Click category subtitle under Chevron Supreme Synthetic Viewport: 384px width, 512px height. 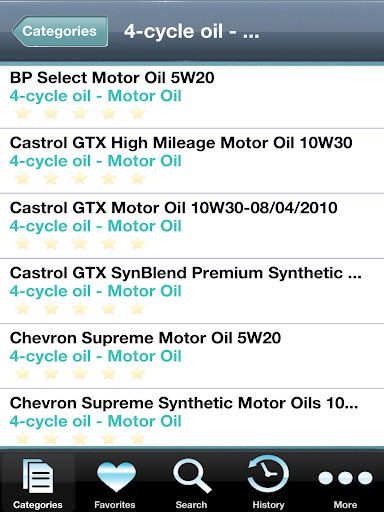(96, 421)
